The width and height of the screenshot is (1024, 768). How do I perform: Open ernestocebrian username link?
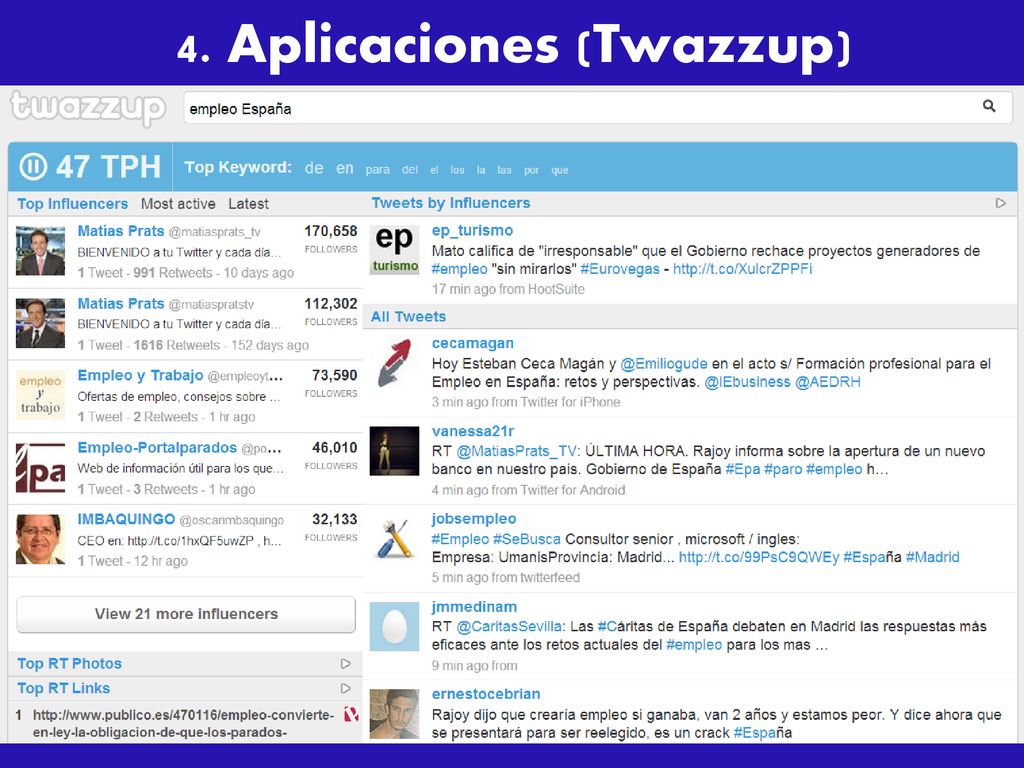tap(486, 694)
